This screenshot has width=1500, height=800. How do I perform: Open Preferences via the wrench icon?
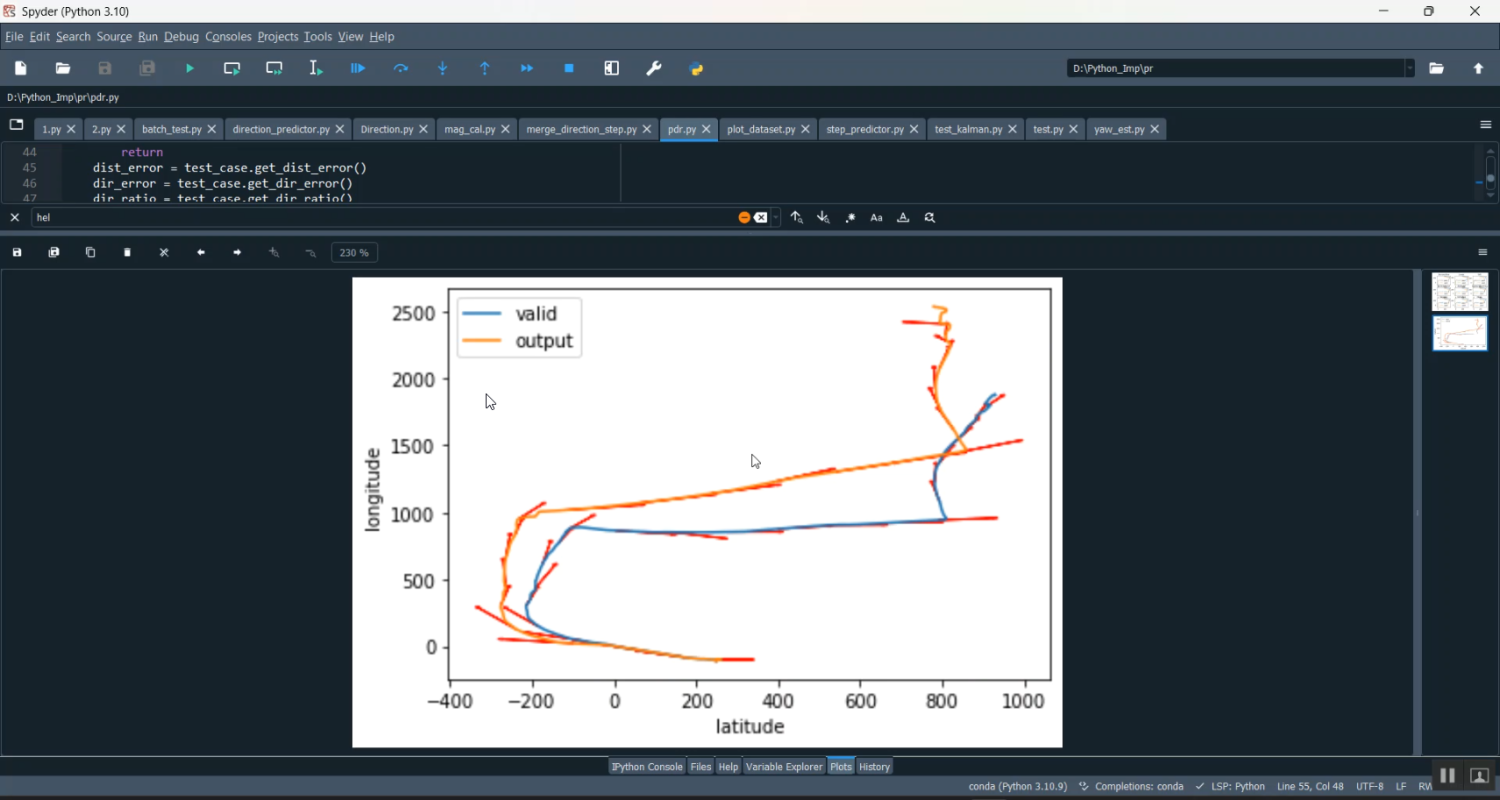(654, 68)
